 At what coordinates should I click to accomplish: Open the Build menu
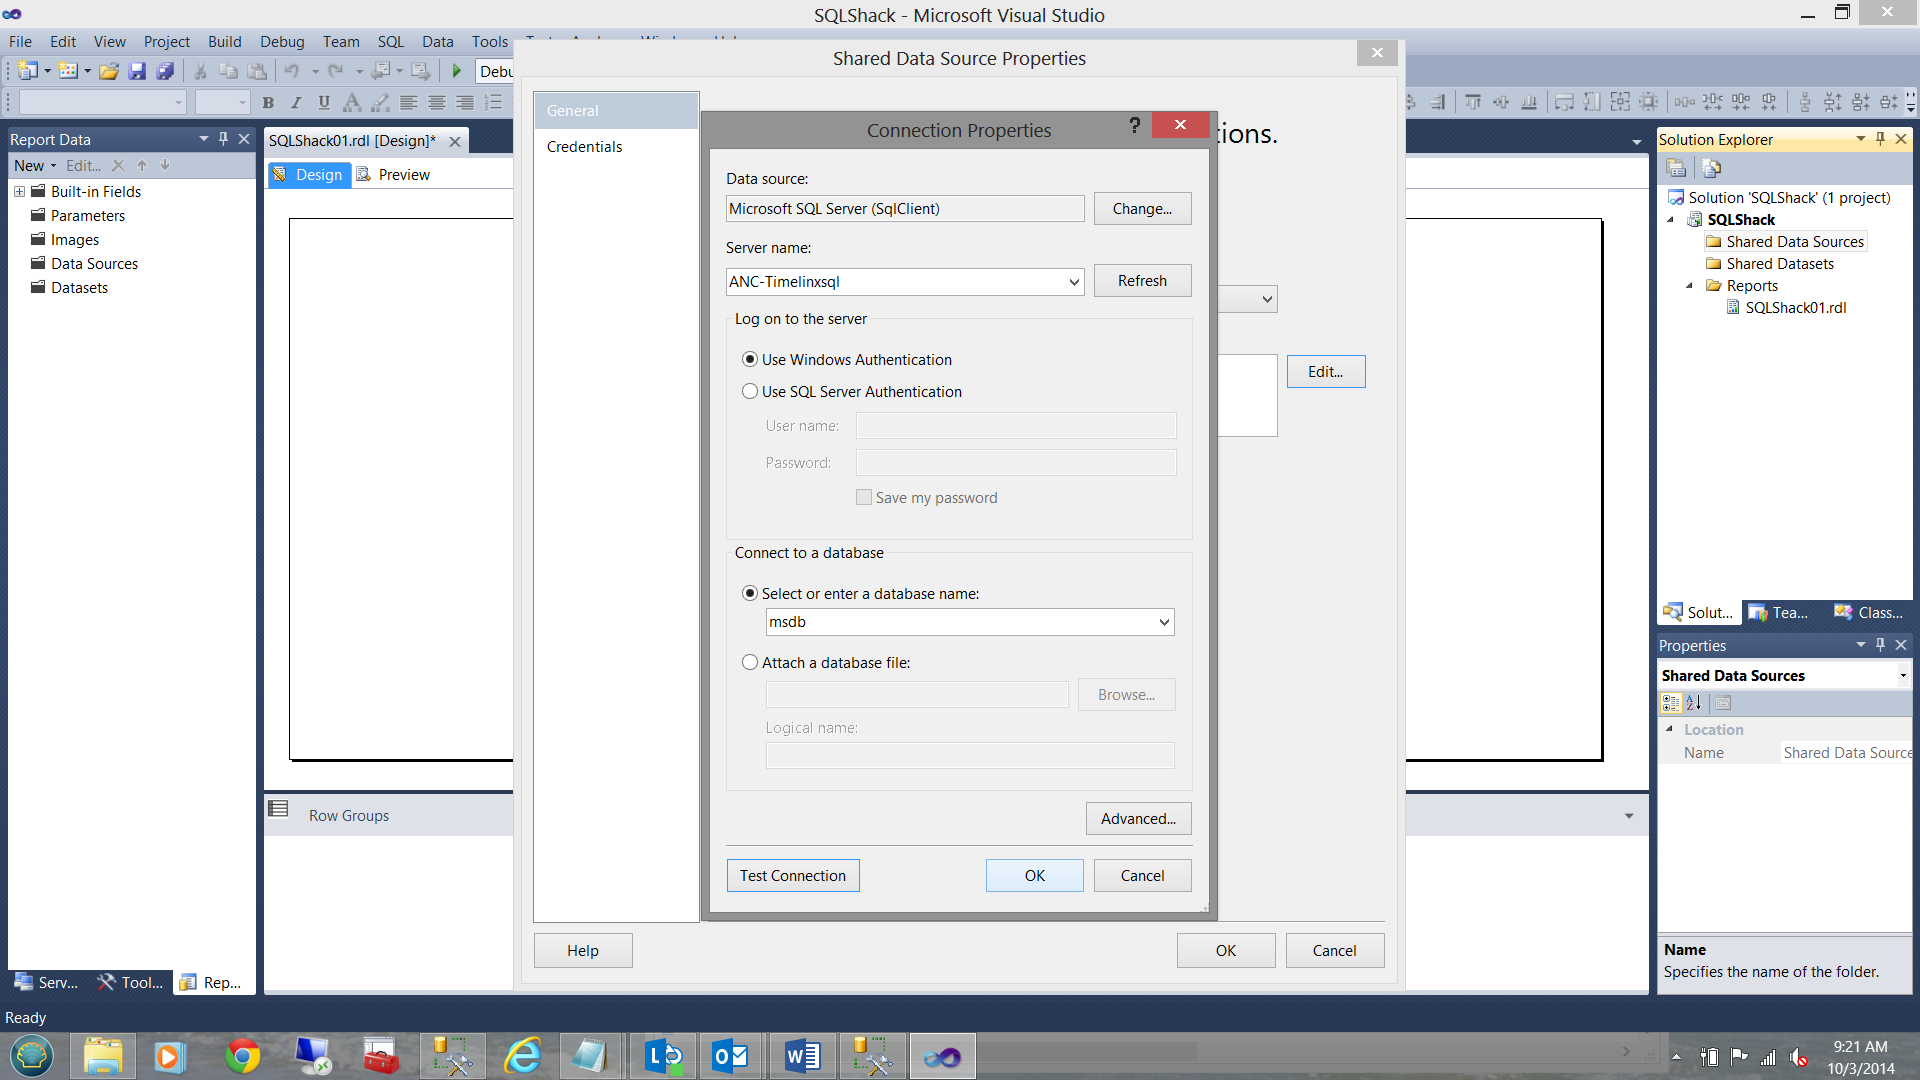coord(224,42)
